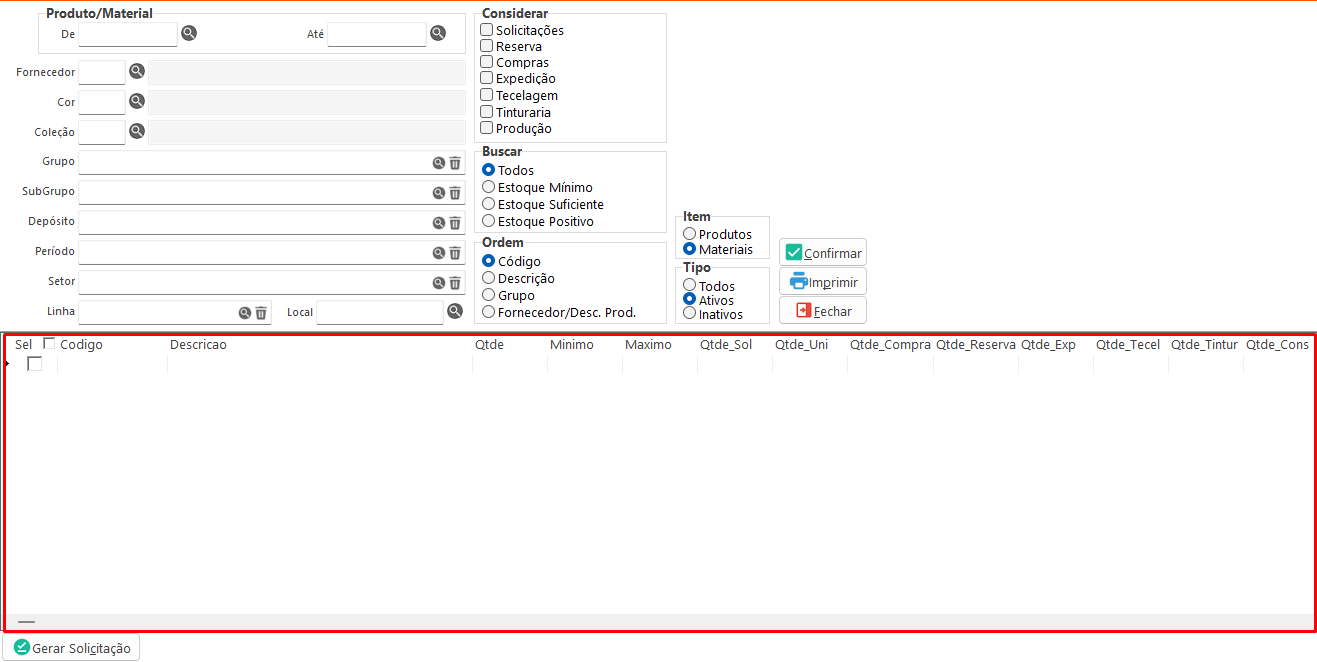Choose Produtos under Item
The image size is (1317, 662).
690,234
